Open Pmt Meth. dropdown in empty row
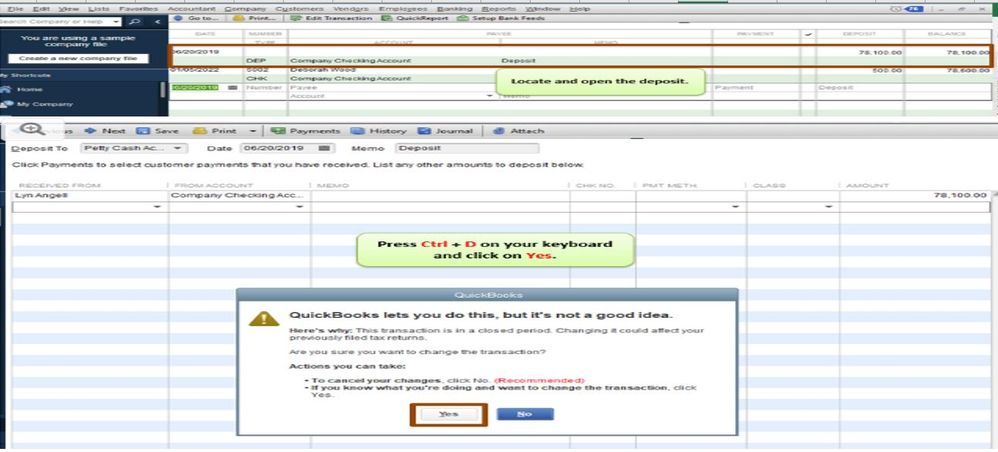998x452 pixels. 735,207
